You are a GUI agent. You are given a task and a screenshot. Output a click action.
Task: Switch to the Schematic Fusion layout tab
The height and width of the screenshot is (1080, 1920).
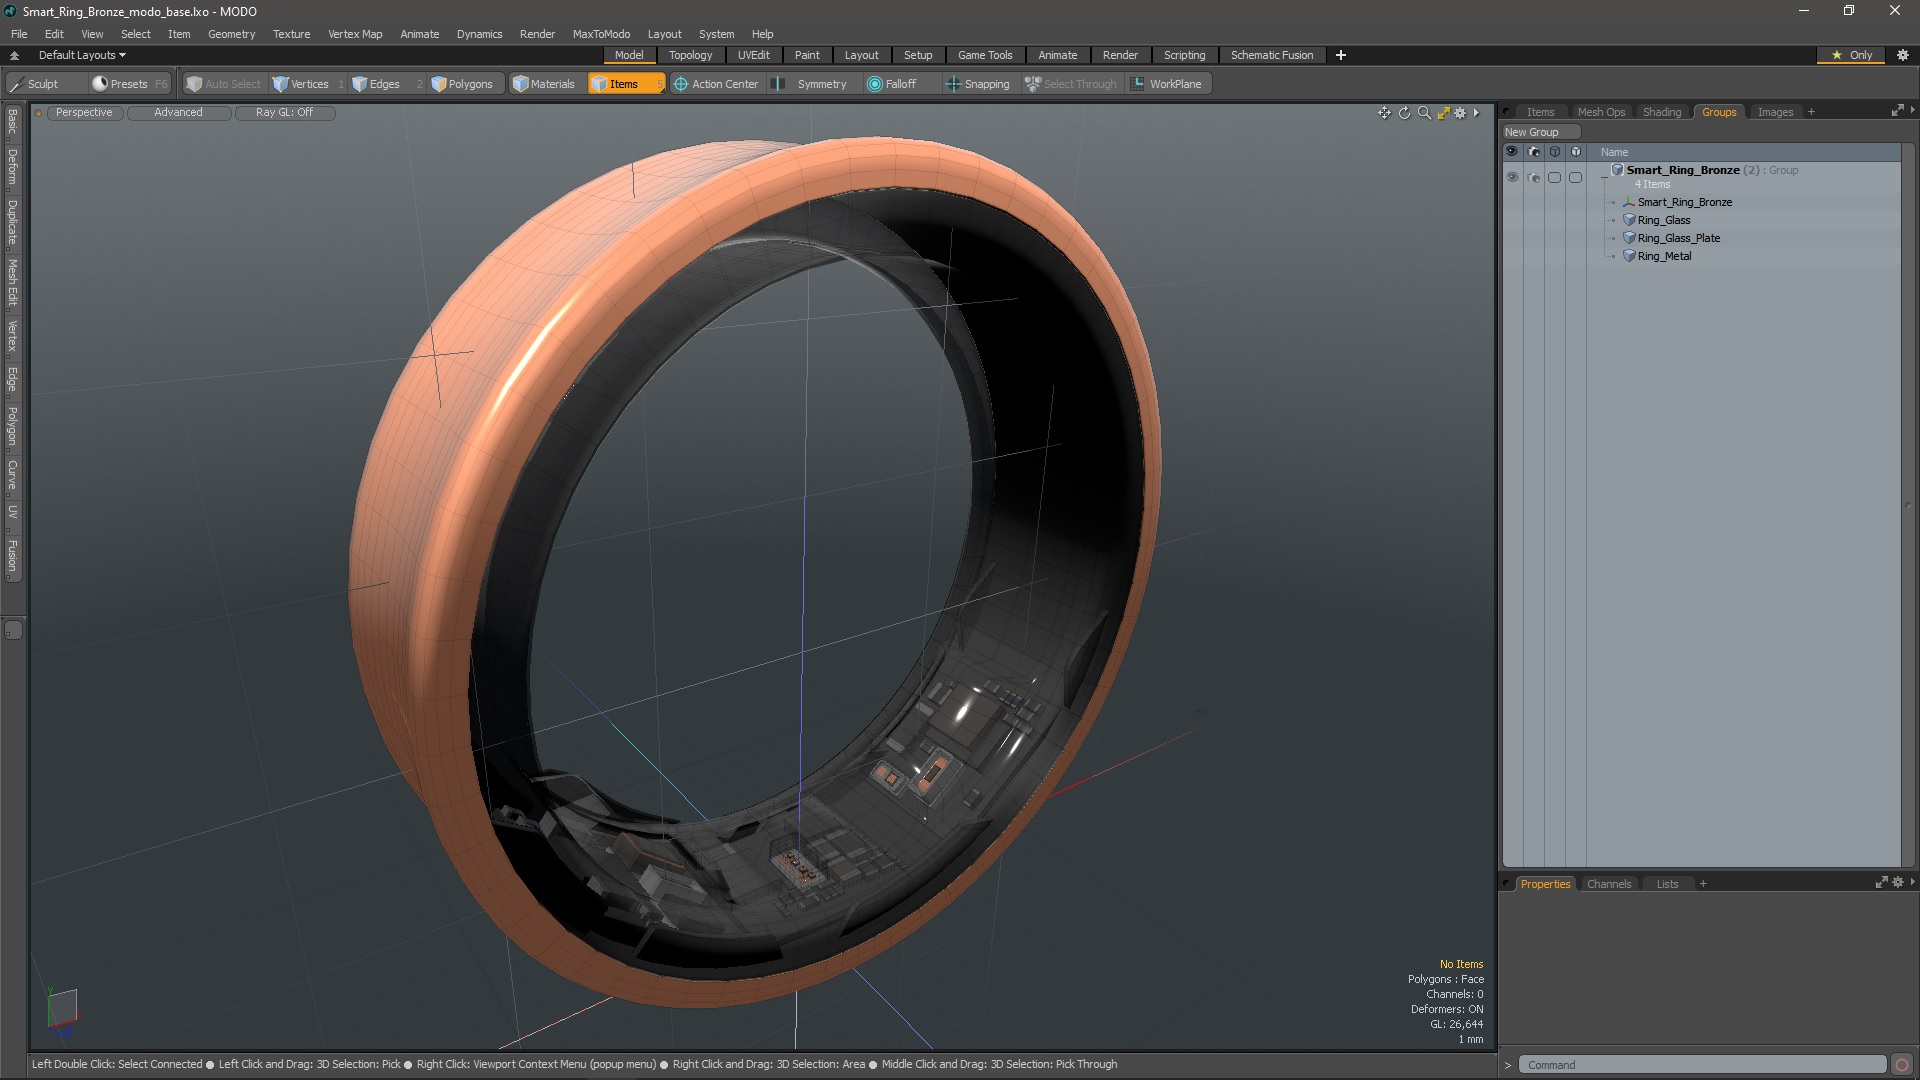coord(1272,55)
